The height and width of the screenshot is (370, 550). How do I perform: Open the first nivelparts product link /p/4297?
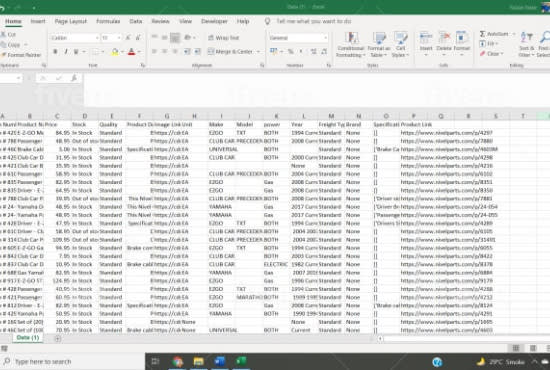point(447,133)
